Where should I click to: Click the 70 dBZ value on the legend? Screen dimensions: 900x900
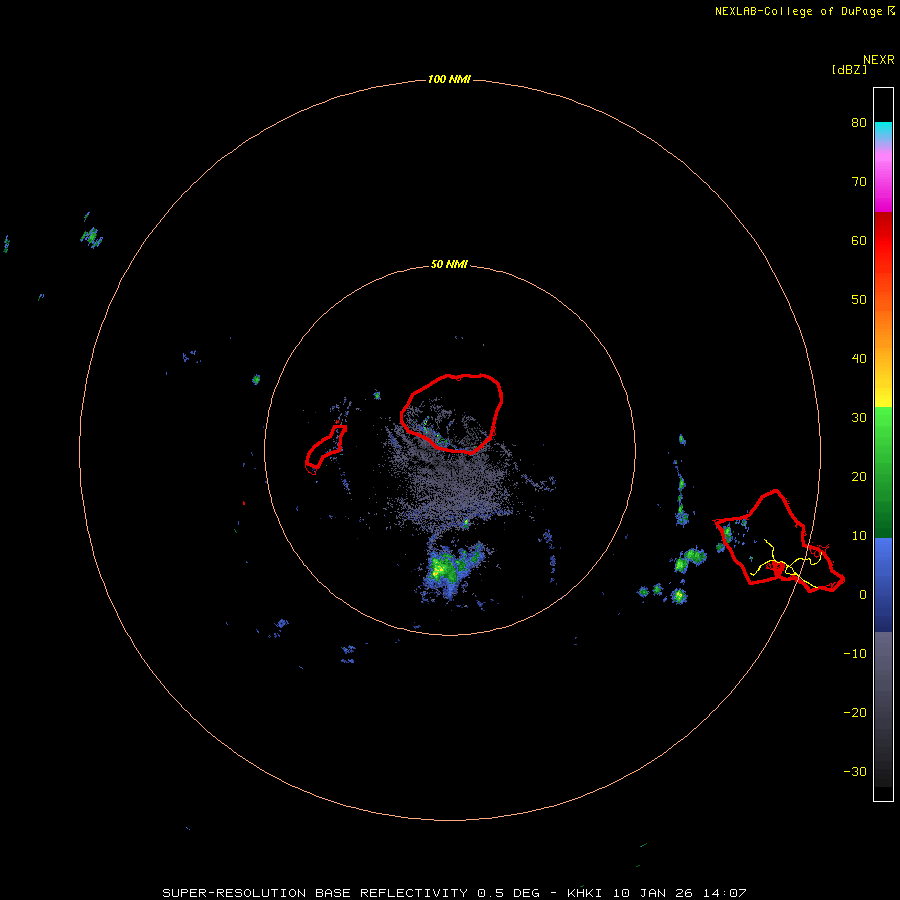(859, 182)
